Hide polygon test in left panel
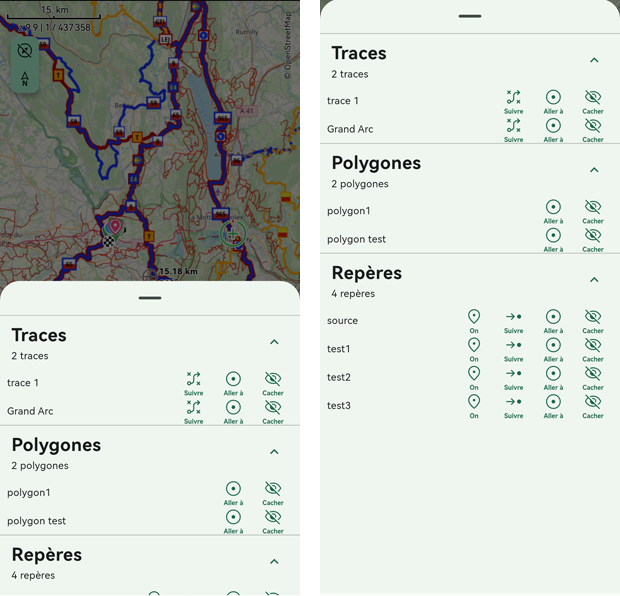Image resolution: width=620 pixels, height=596 pixels. click(273, 522)
